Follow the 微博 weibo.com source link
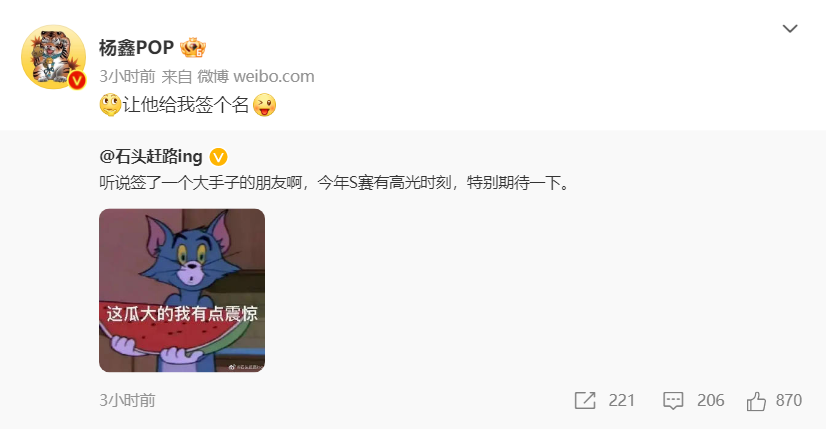This screenshot has height=429, width=826. click(x=255, y=76)
